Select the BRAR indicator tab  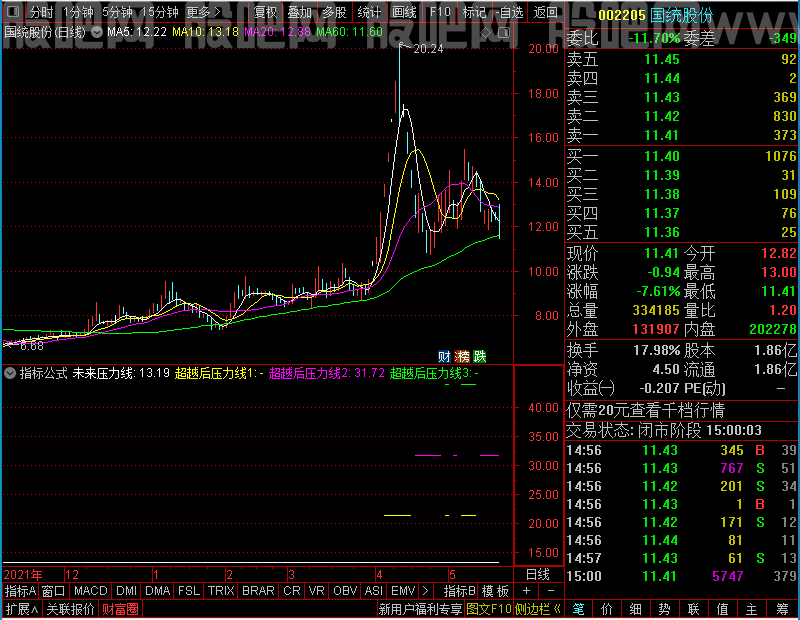click(258, 591)
